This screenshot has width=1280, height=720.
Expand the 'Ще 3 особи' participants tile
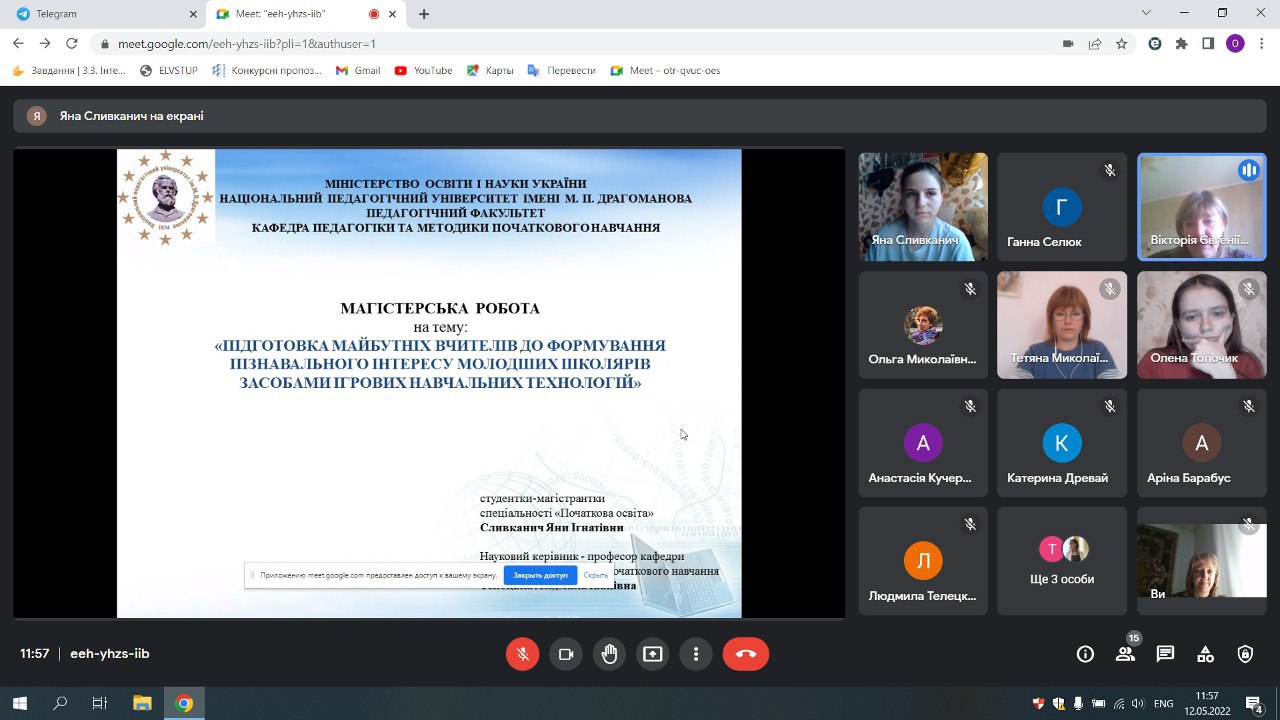point(1062,561)
